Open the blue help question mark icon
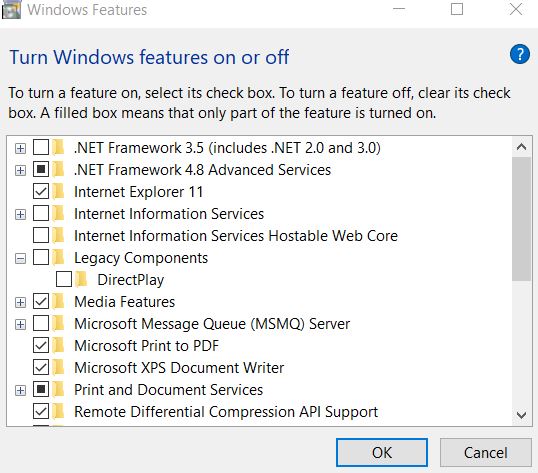 (x=519, y=54)
